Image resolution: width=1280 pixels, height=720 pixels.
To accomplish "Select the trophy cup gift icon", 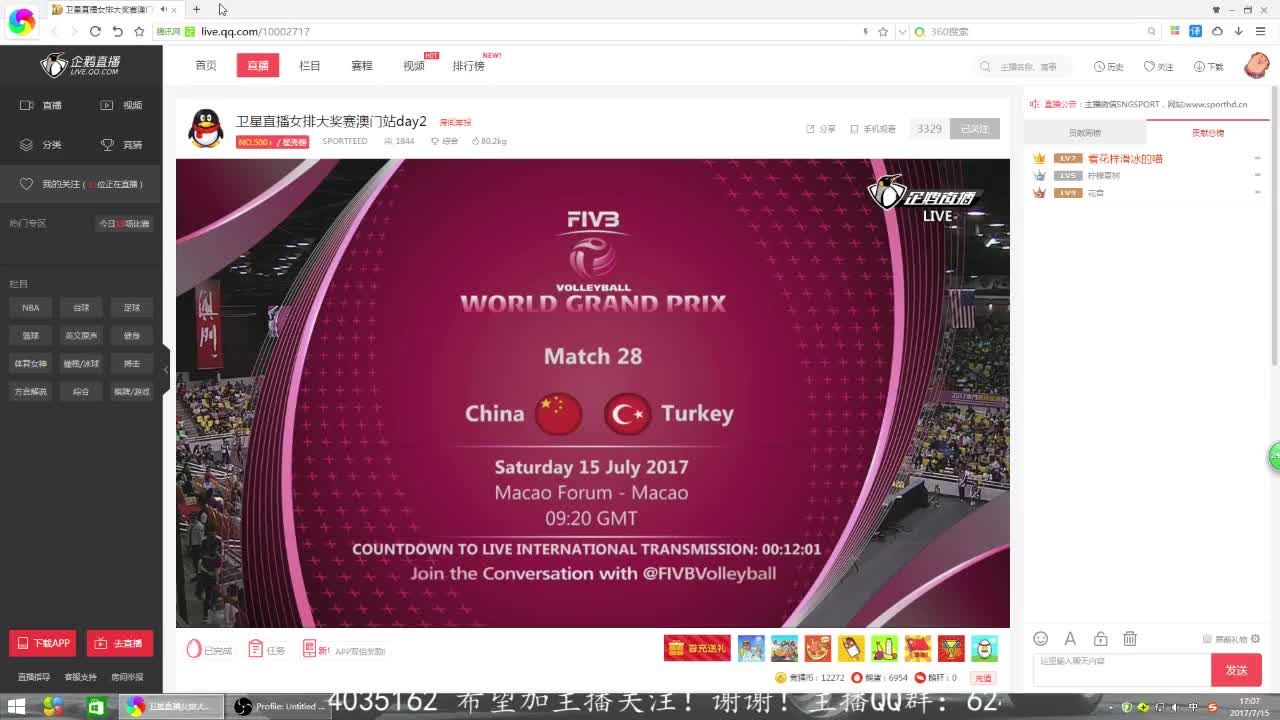I will pos(951,649).
